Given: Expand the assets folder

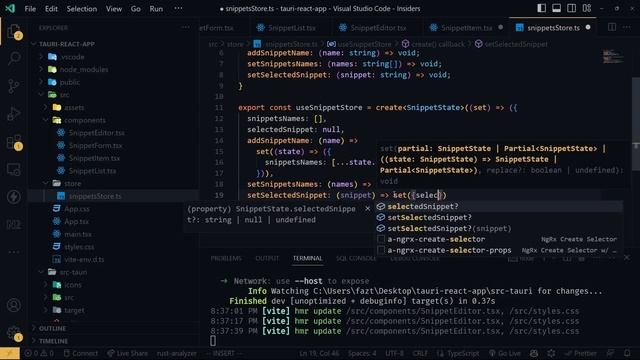Looking at the screenshot, I should point(68,107).
